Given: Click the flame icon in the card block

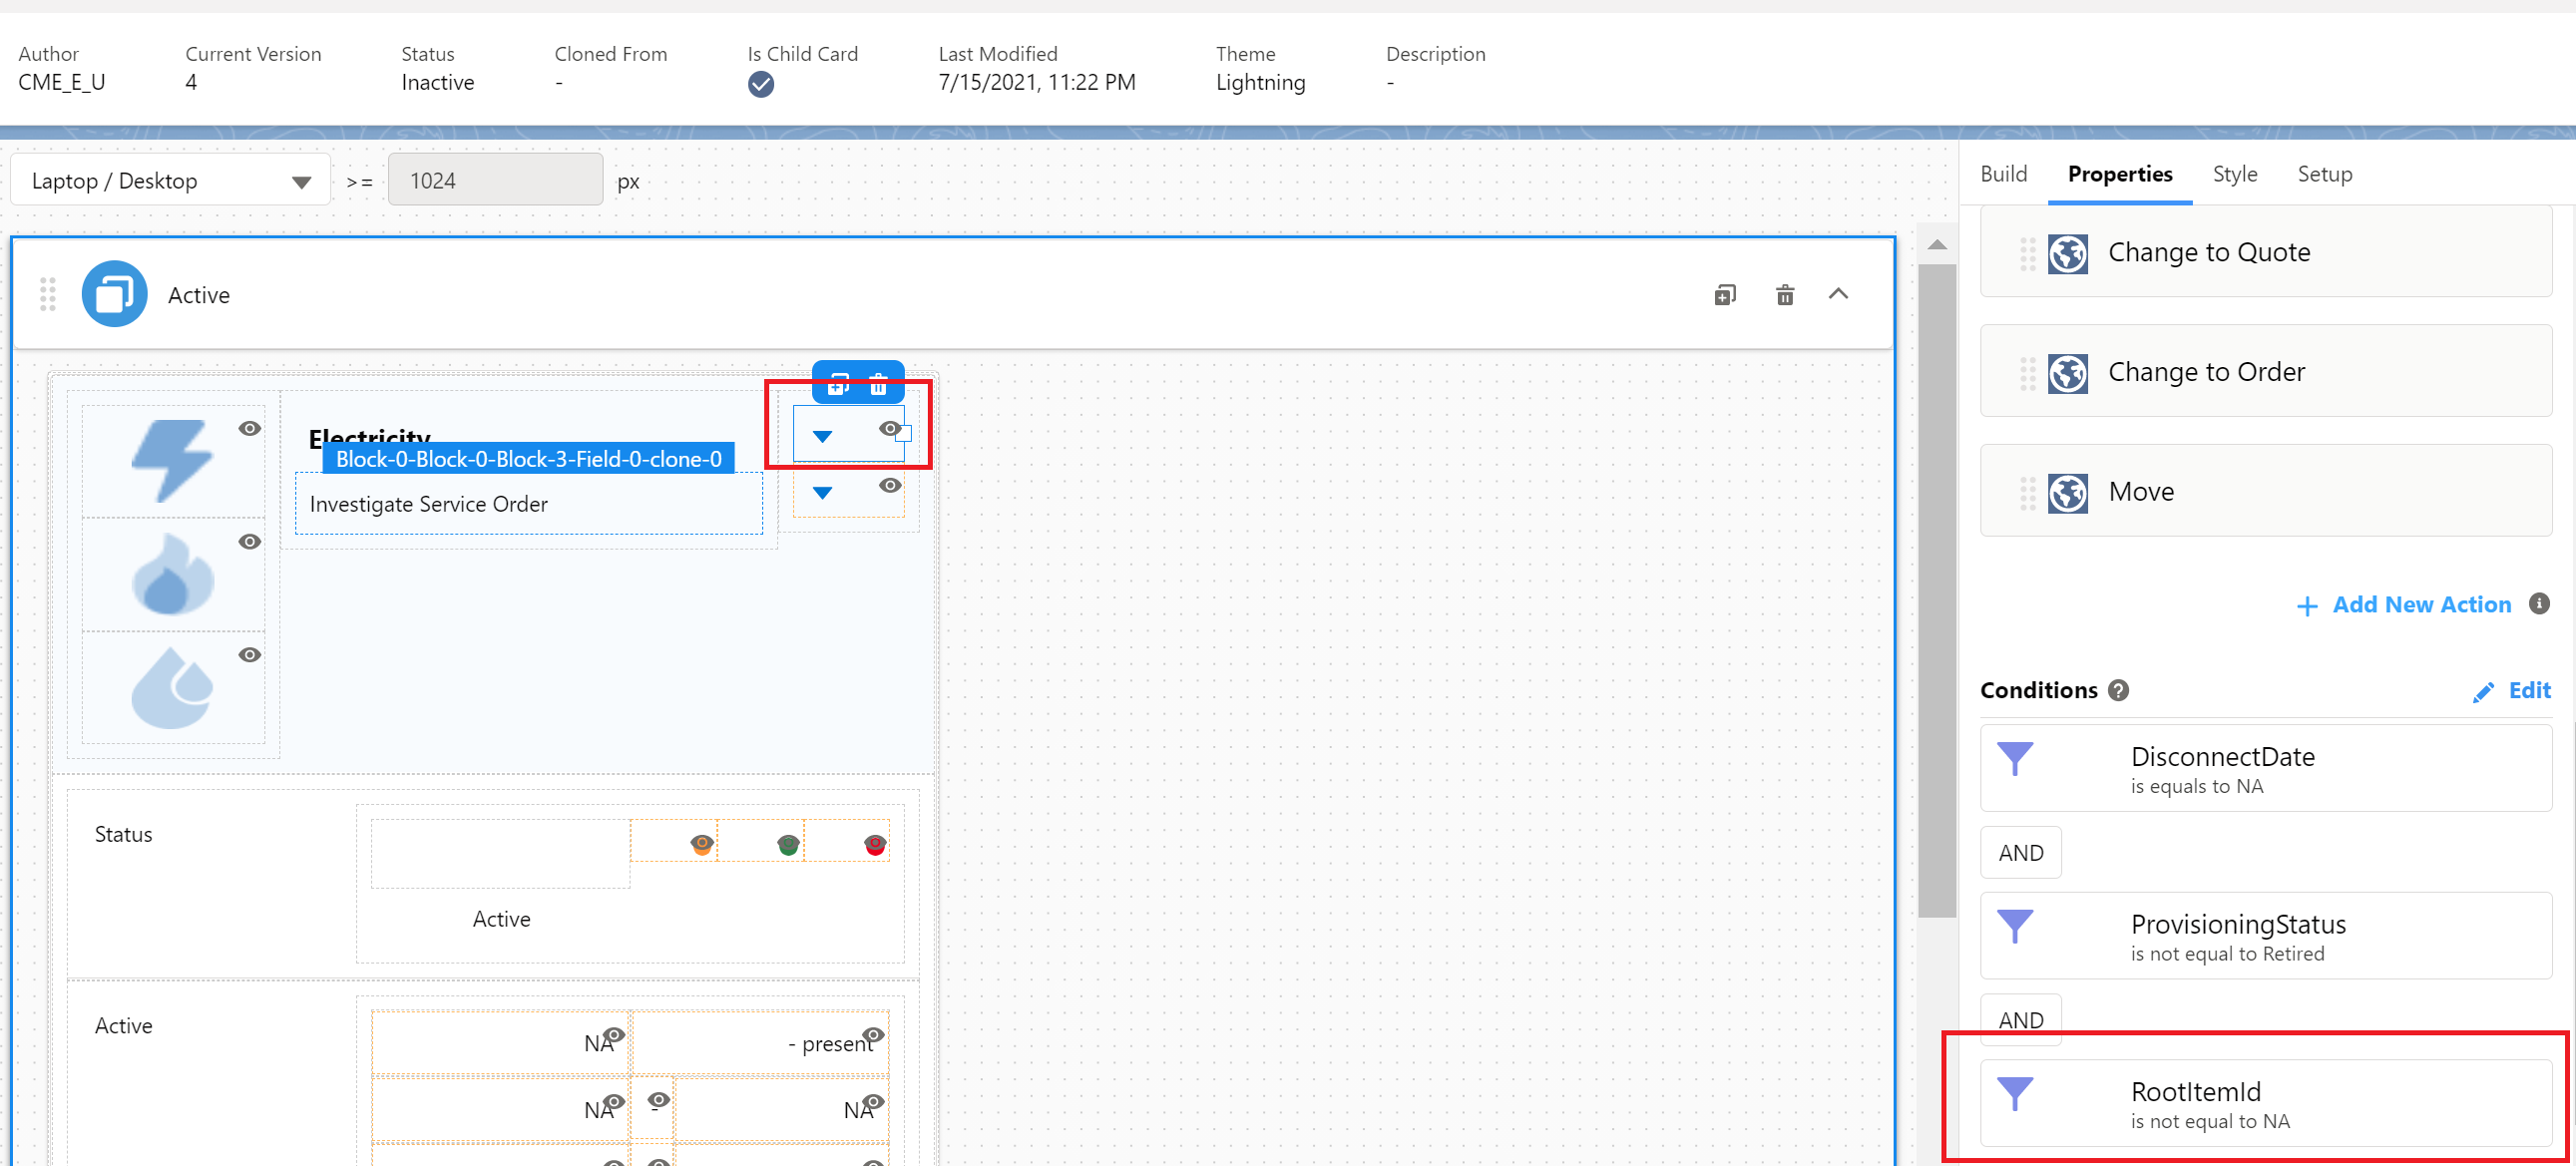Looking at the screenshot, I should pos(172,575).
